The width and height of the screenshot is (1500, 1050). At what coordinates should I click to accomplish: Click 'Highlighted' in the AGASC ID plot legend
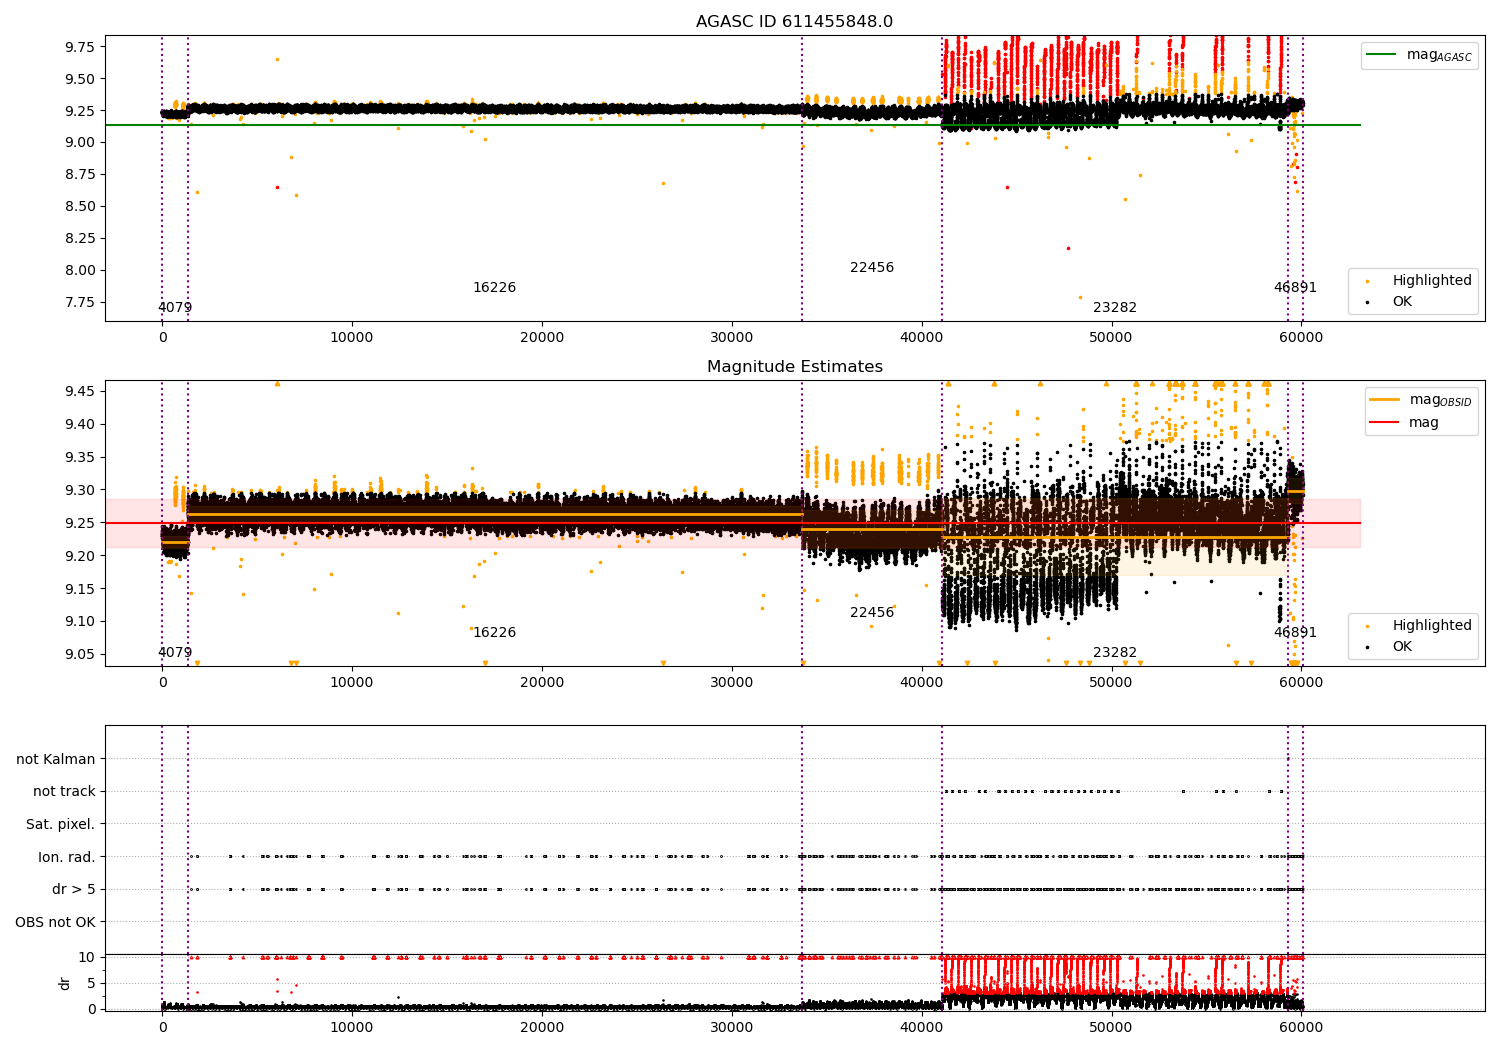[1432, 281]
